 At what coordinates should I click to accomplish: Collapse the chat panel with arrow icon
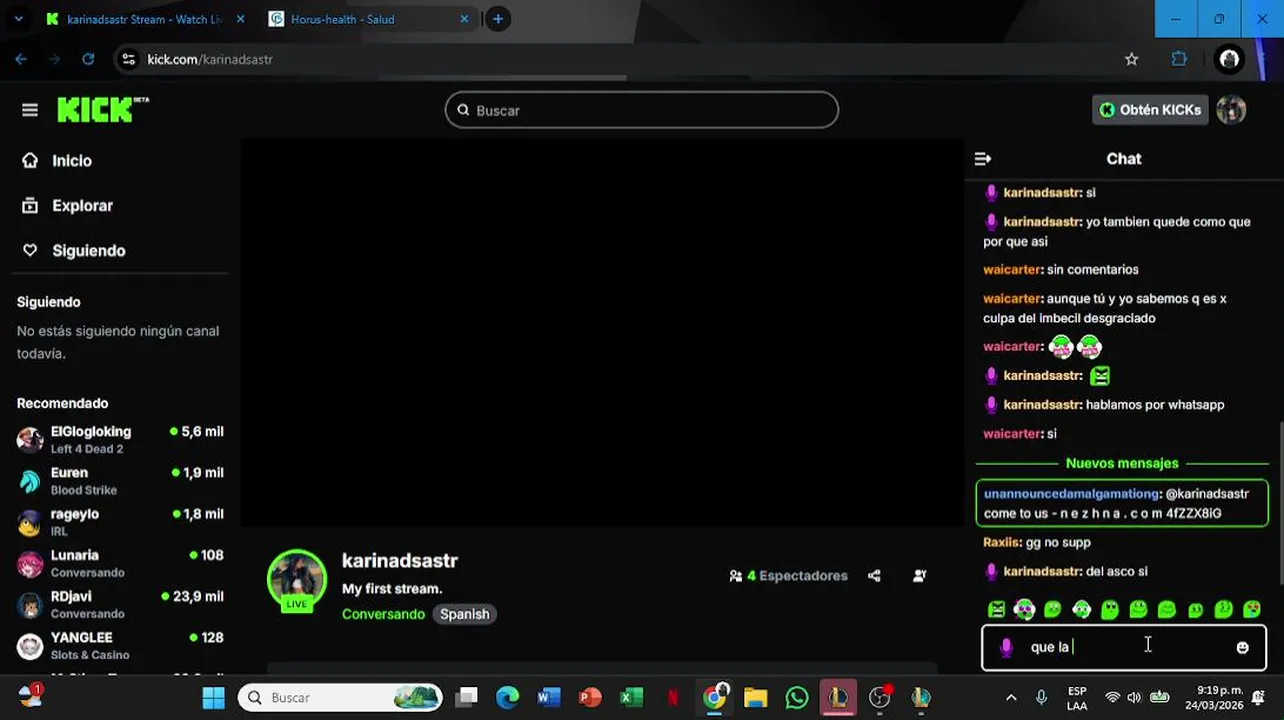pyautogui.click(x=983, y=159)
